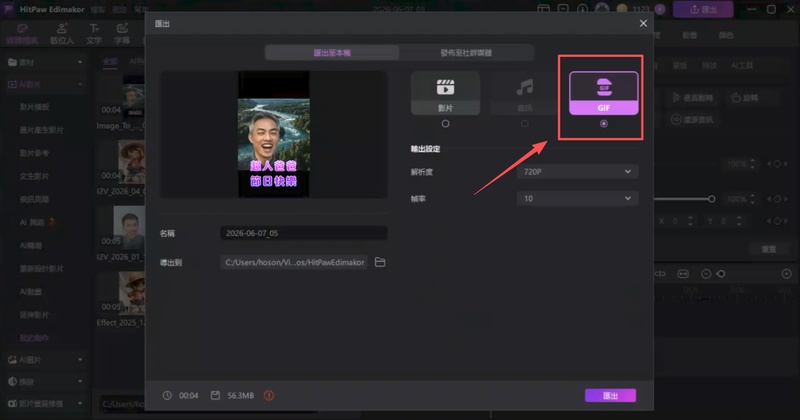Click the HitPaw Edimakor logo
Viewport: 800px width, 420px height.
(9, 9)
